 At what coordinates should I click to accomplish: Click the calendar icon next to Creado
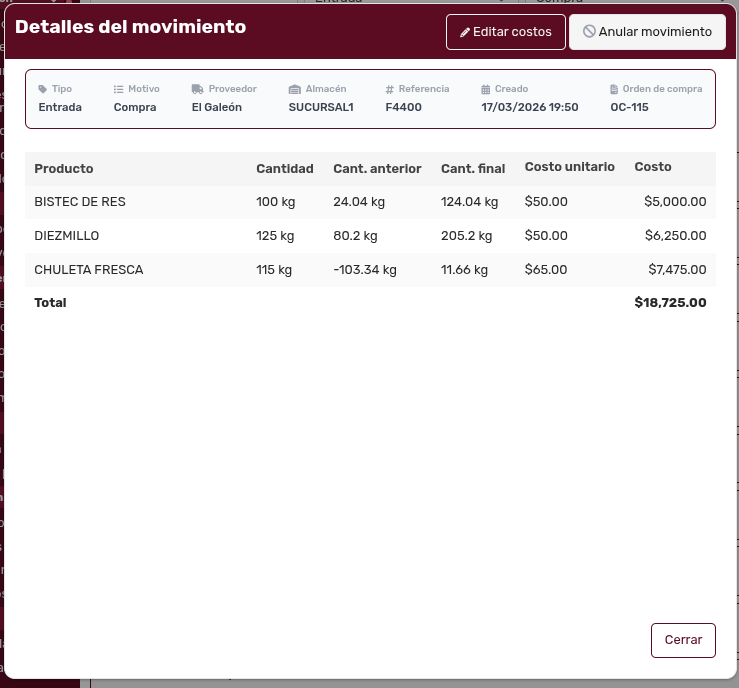click(x=486, y=89)
